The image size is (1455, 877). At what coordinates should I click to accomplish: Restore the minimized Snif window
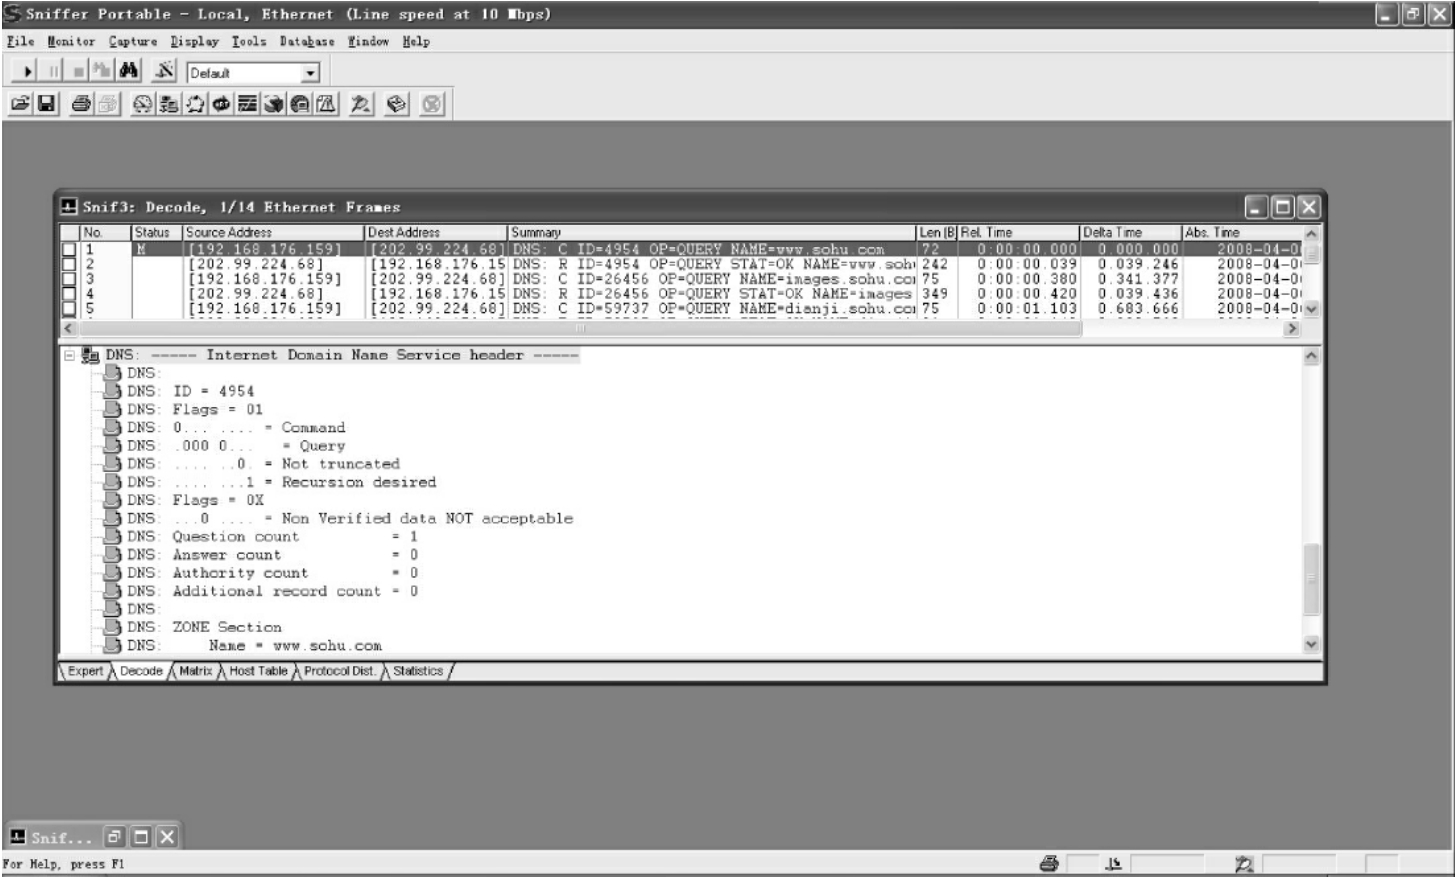point(115,837)
